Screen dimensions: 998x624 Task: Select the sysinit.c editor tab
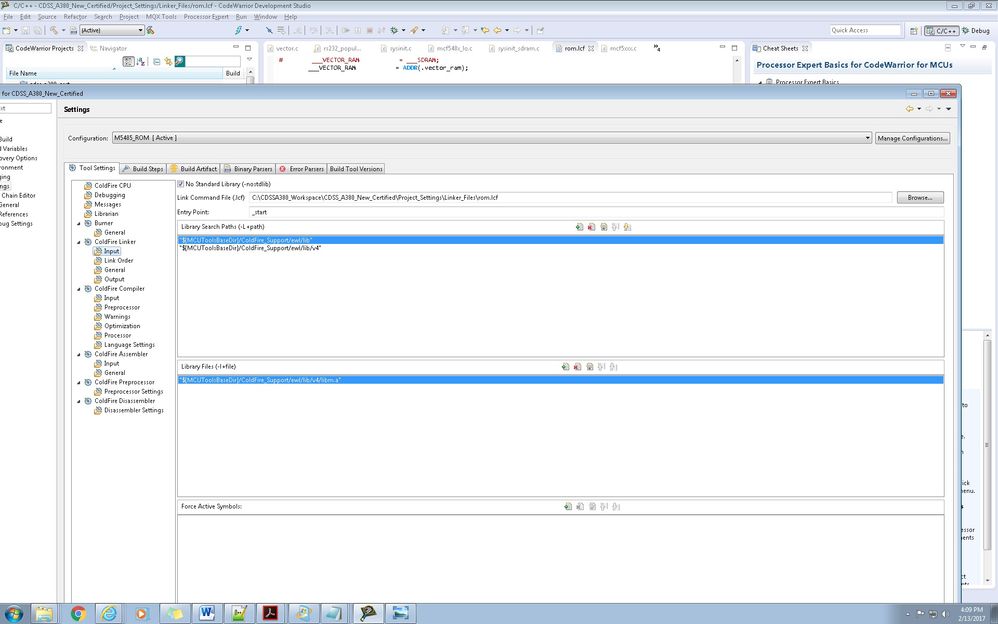coord(395,48)
